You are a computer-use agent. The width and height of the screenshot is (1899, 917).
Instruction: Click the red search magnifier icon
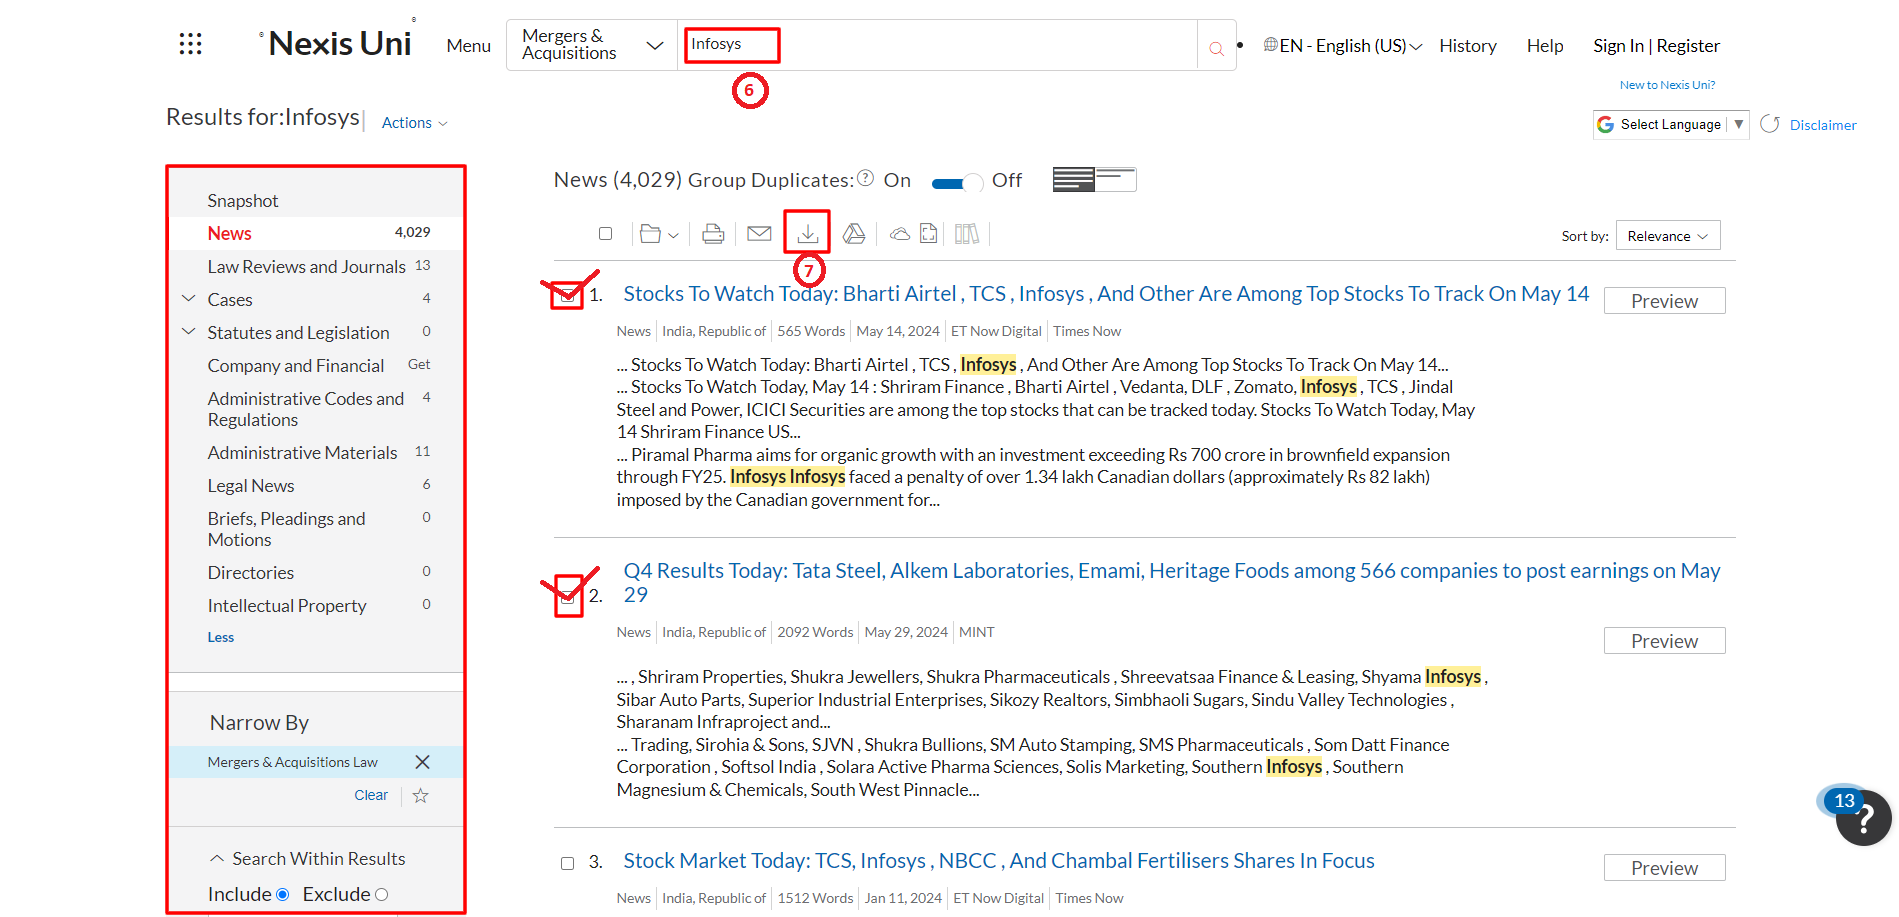point(1216,48)
